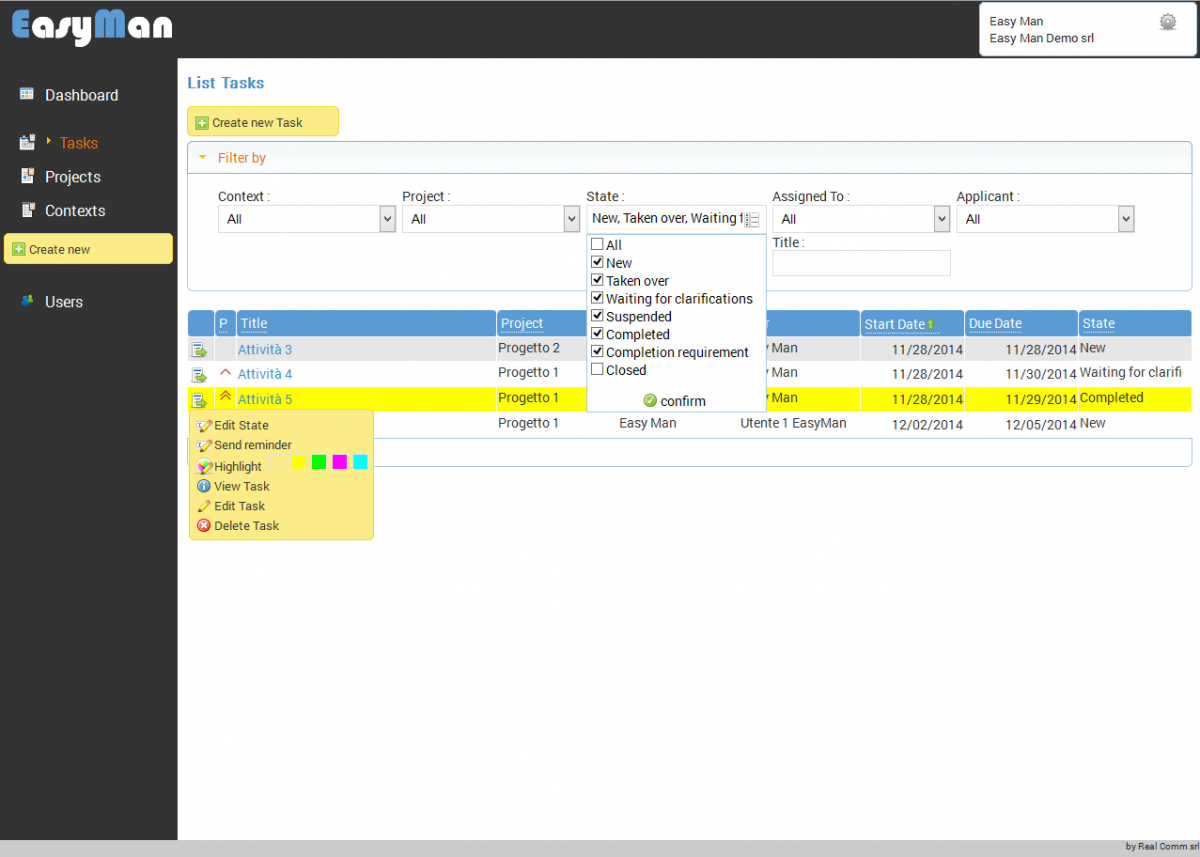Select the Tasks sidebar icon
The width and height of the screenshot is (1200, 857).
[27, 142]
